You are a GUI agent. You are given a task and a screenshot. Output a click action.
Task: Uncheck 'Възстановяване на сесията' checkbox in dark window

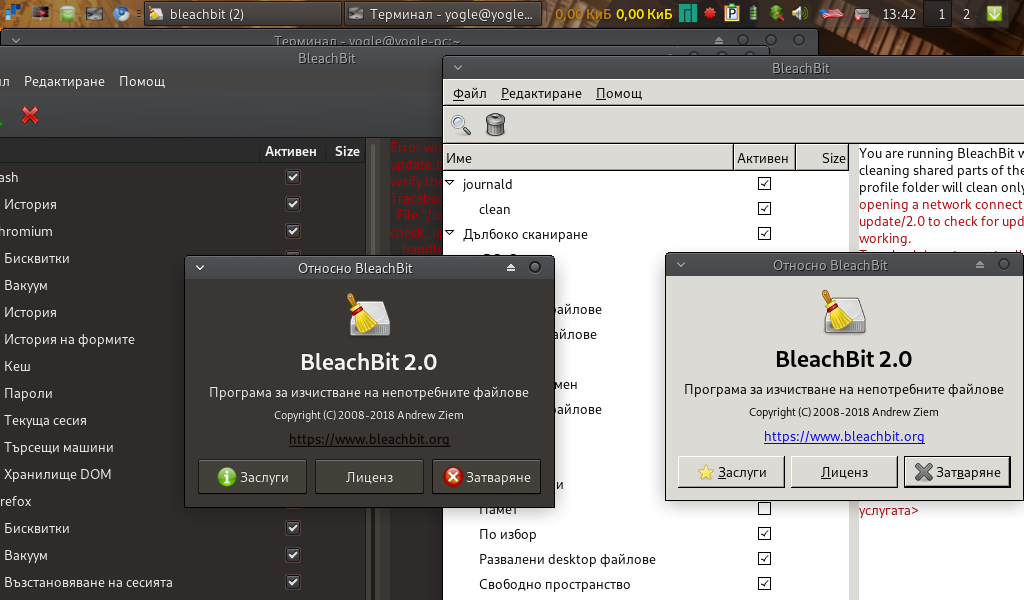point(293,582)
